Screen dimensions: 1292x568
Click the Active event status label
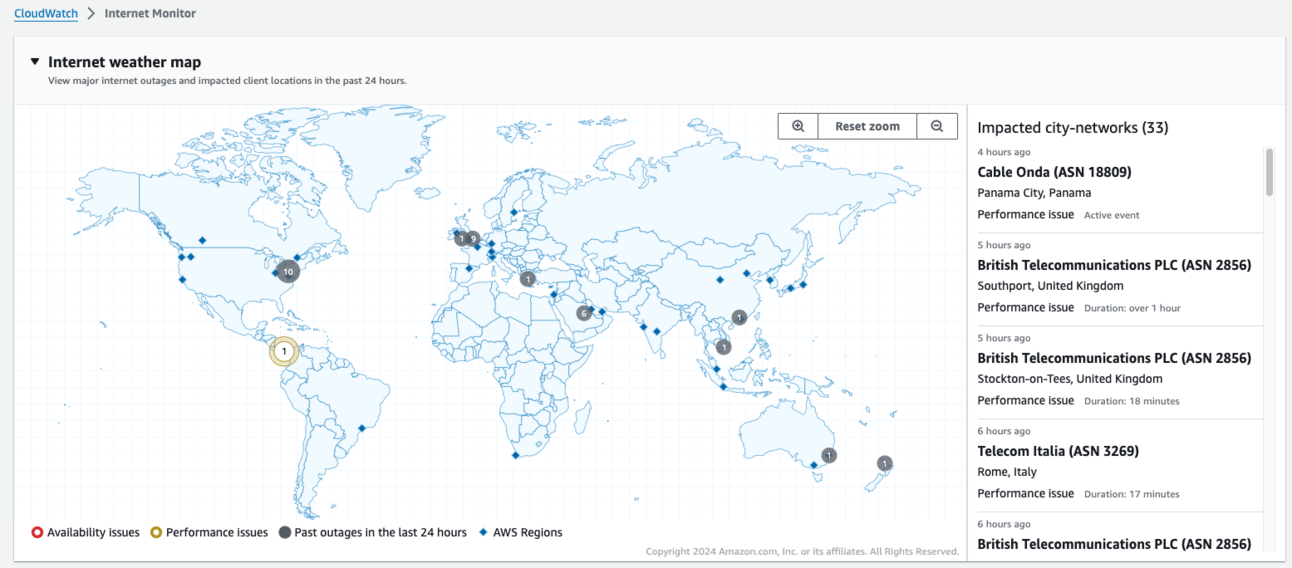1111,215
